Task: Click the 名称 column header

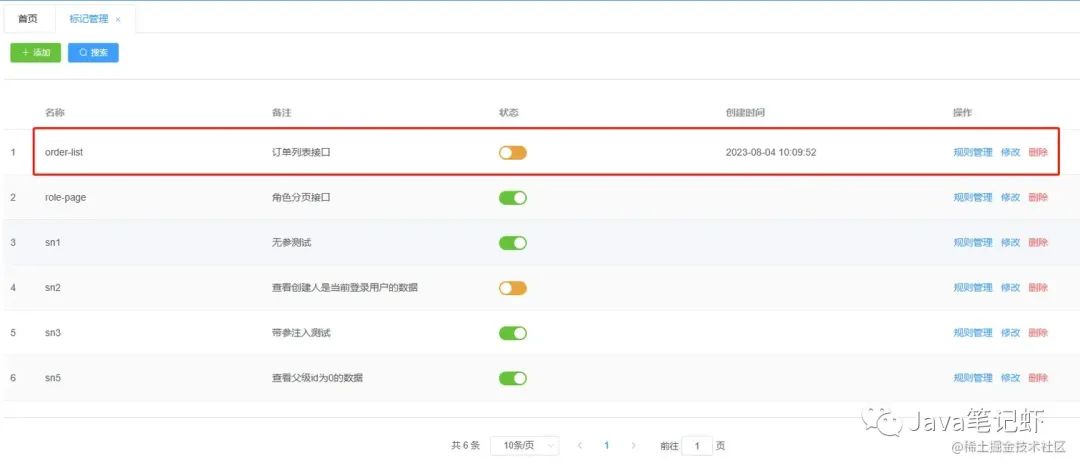Action: [x=54, y=112]
